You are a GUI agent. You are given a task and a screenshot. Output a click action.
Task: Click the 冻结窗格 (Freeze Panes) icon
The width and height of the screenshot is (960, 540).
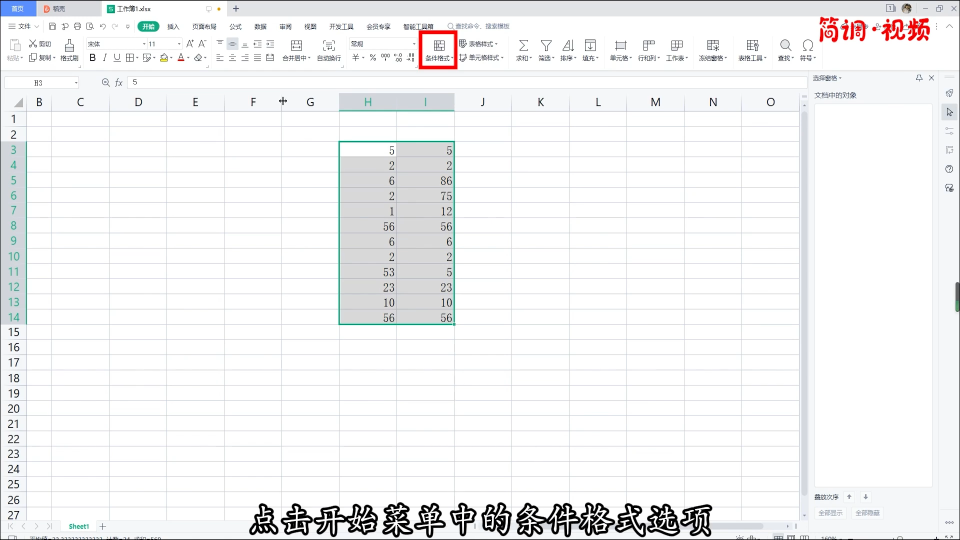coord(713,46)
